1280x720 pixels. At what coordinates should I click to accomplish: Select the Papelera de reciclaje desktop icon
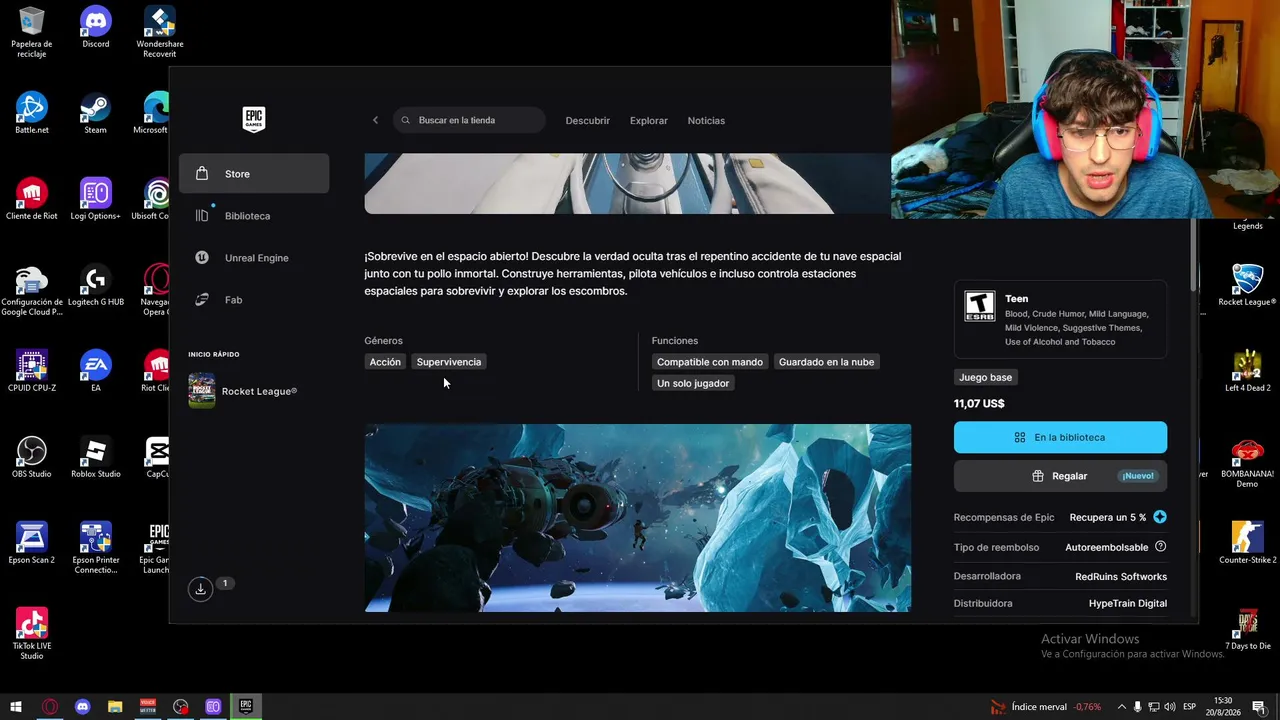pos(31,33)
